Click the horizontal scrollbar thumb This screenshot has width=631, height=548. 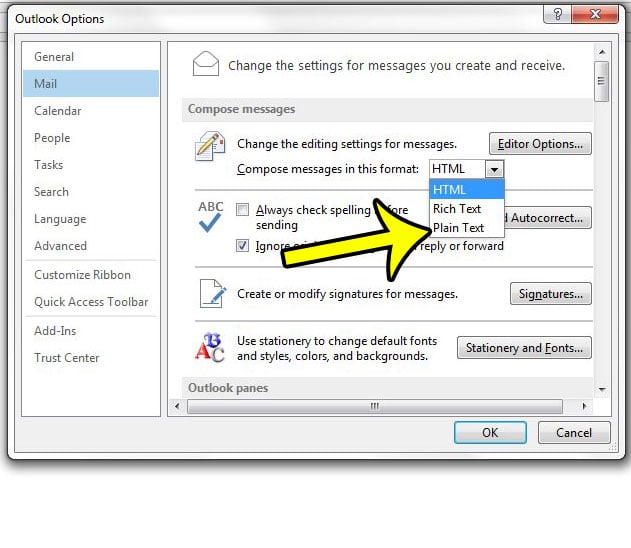click(375, 406)
